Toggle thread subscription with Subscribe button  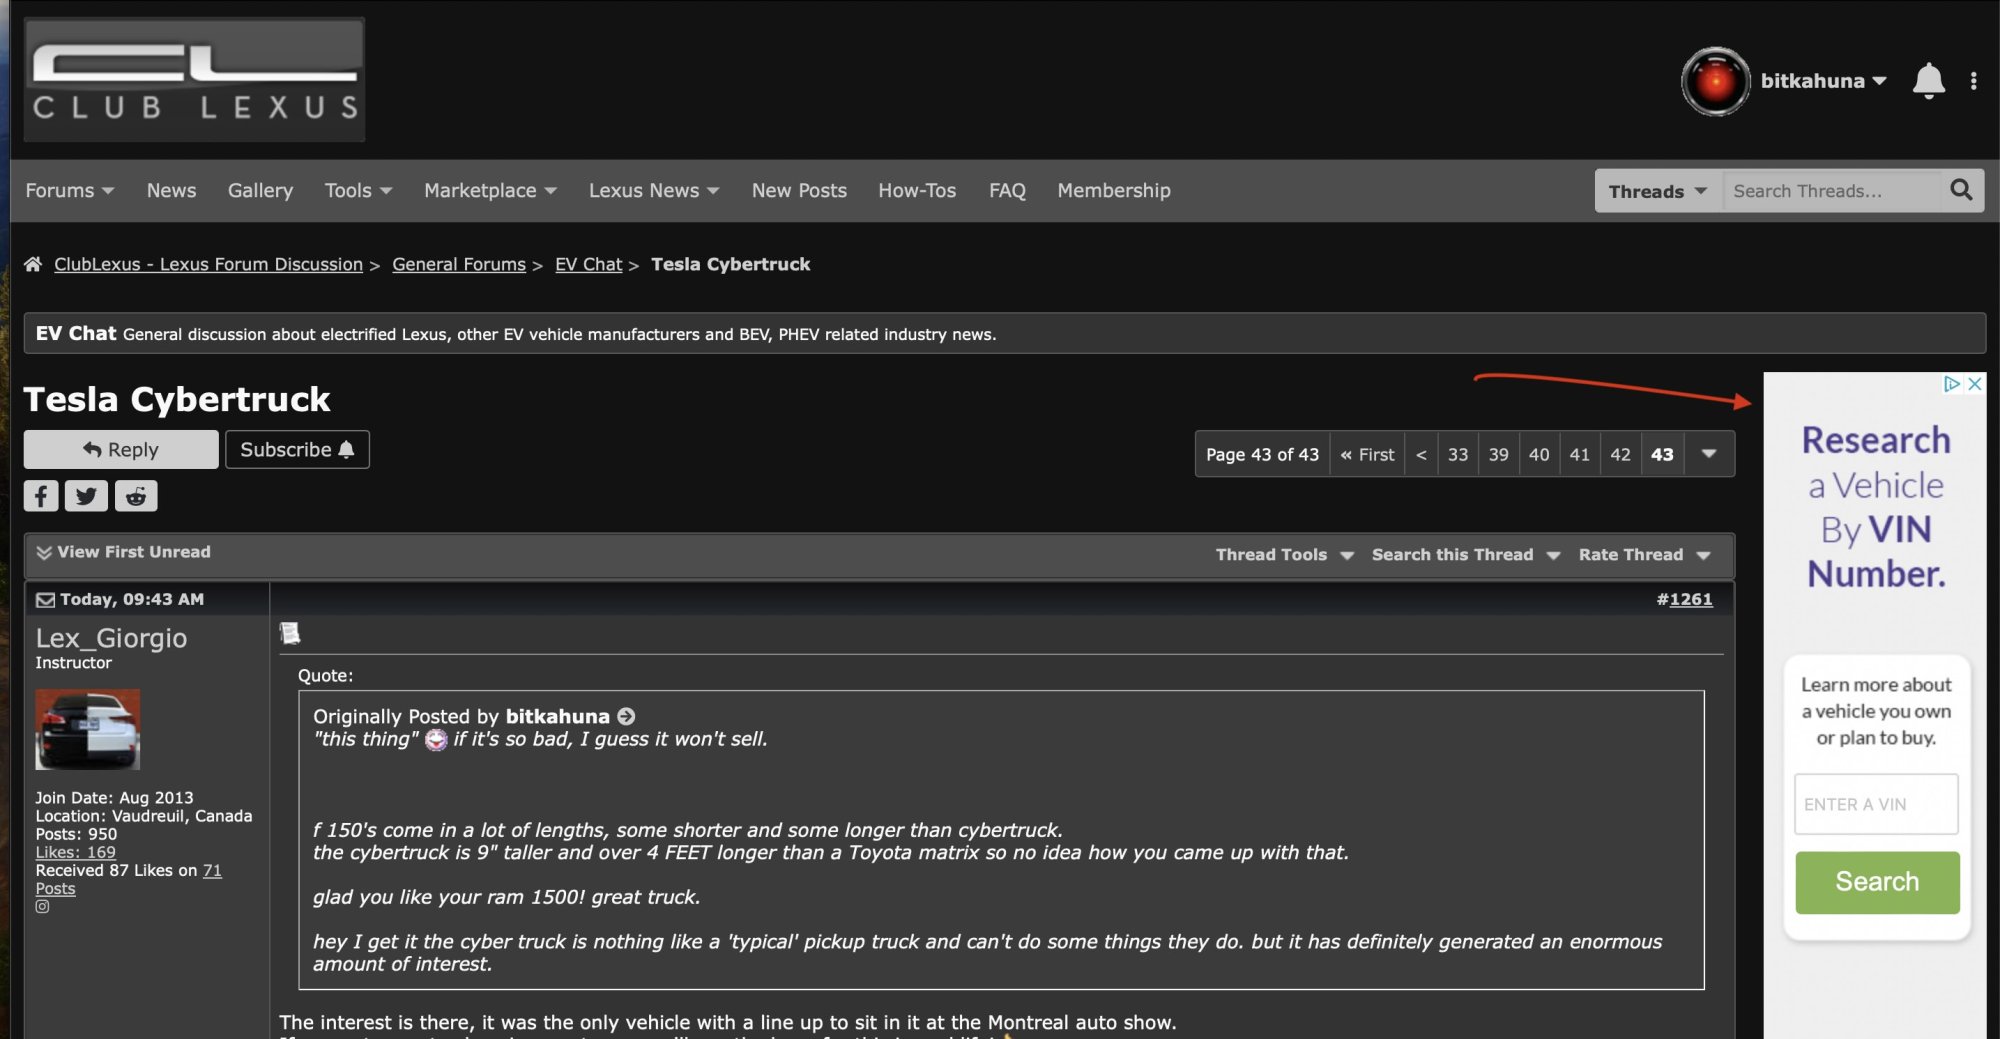click(x=297, y=450)
